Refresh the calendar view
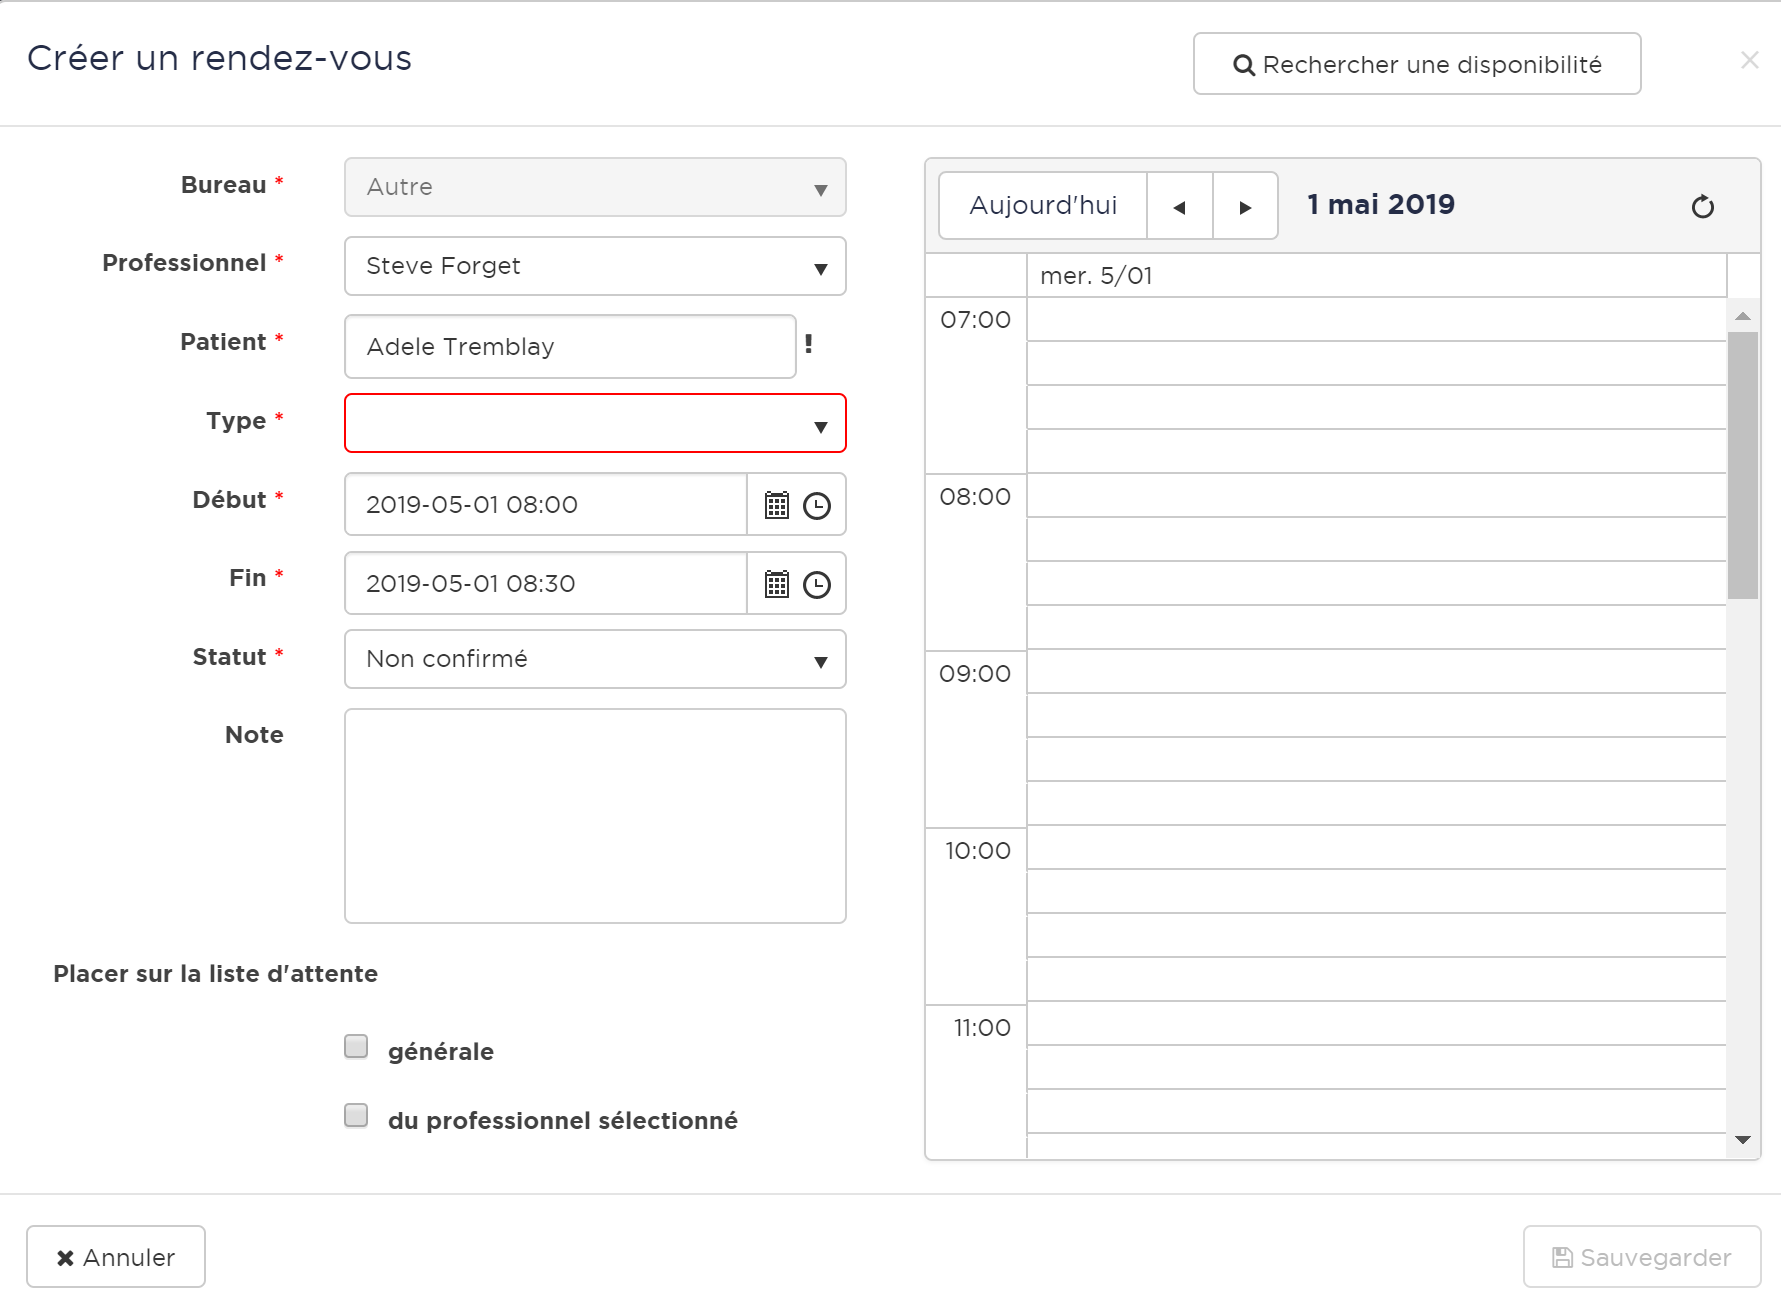 point(1702,207)
